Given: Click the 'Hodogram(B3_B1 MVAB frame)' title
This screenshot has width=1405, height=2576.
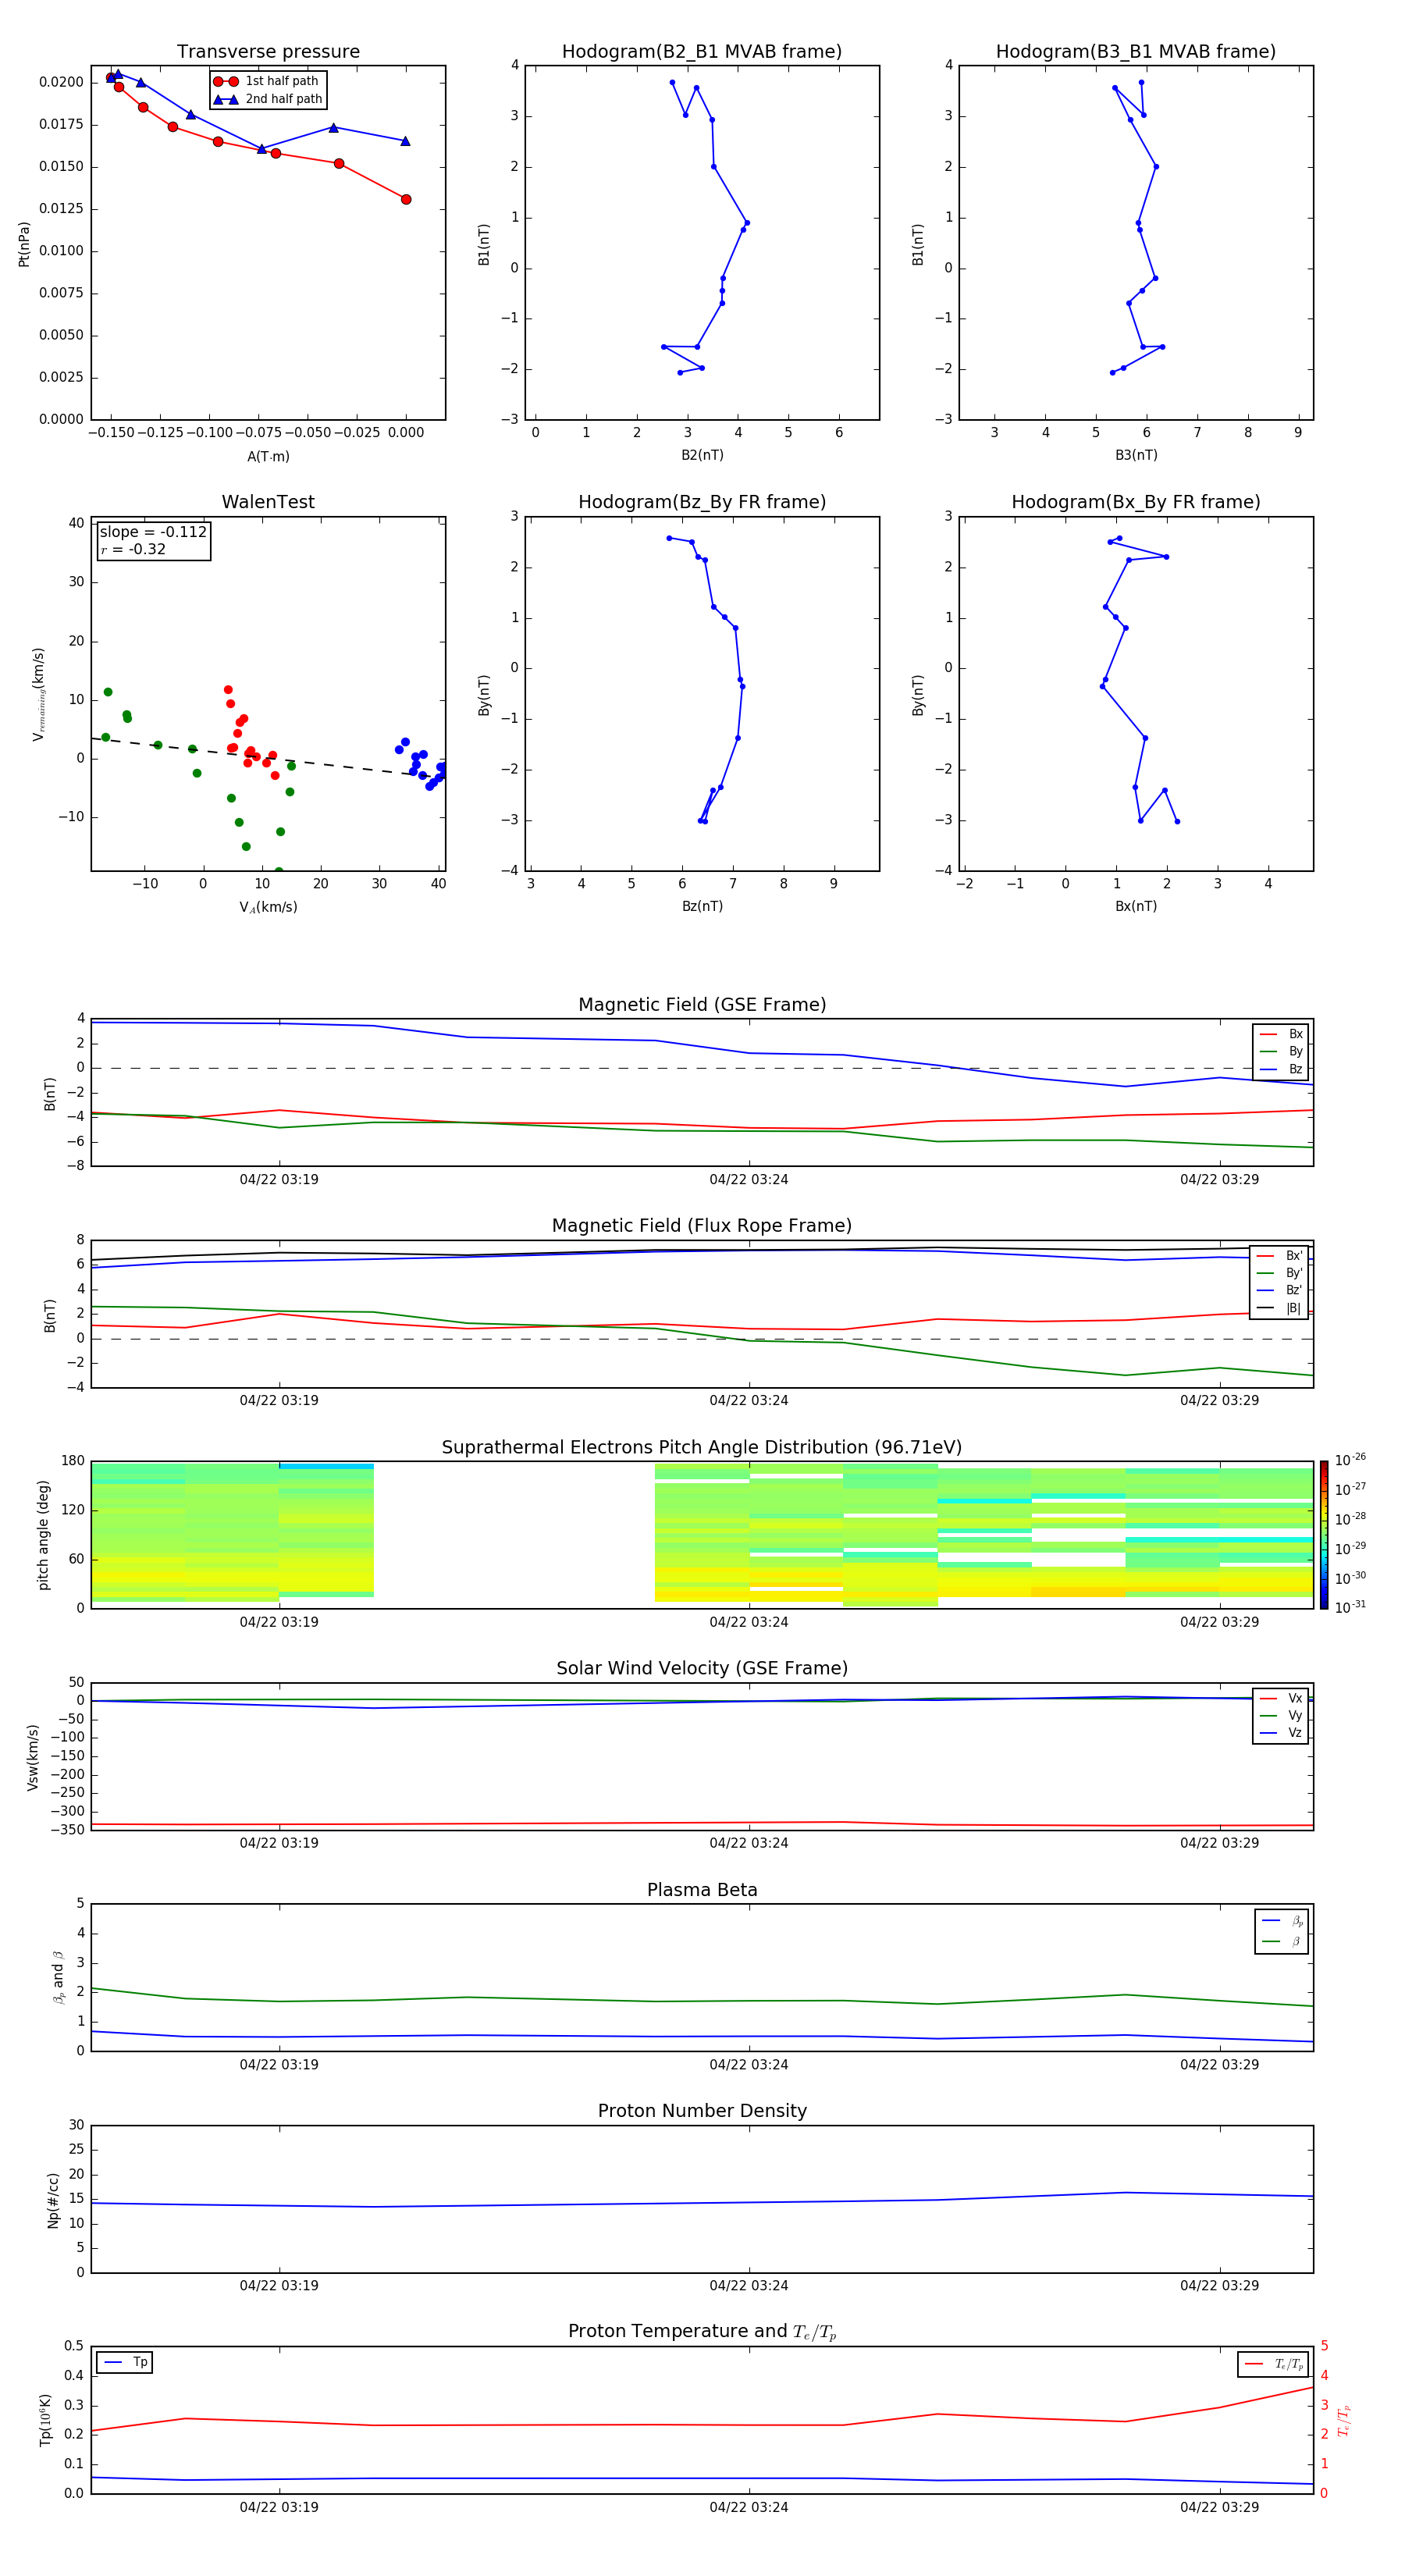Looking at the screenshot, I should point(1136,52).
